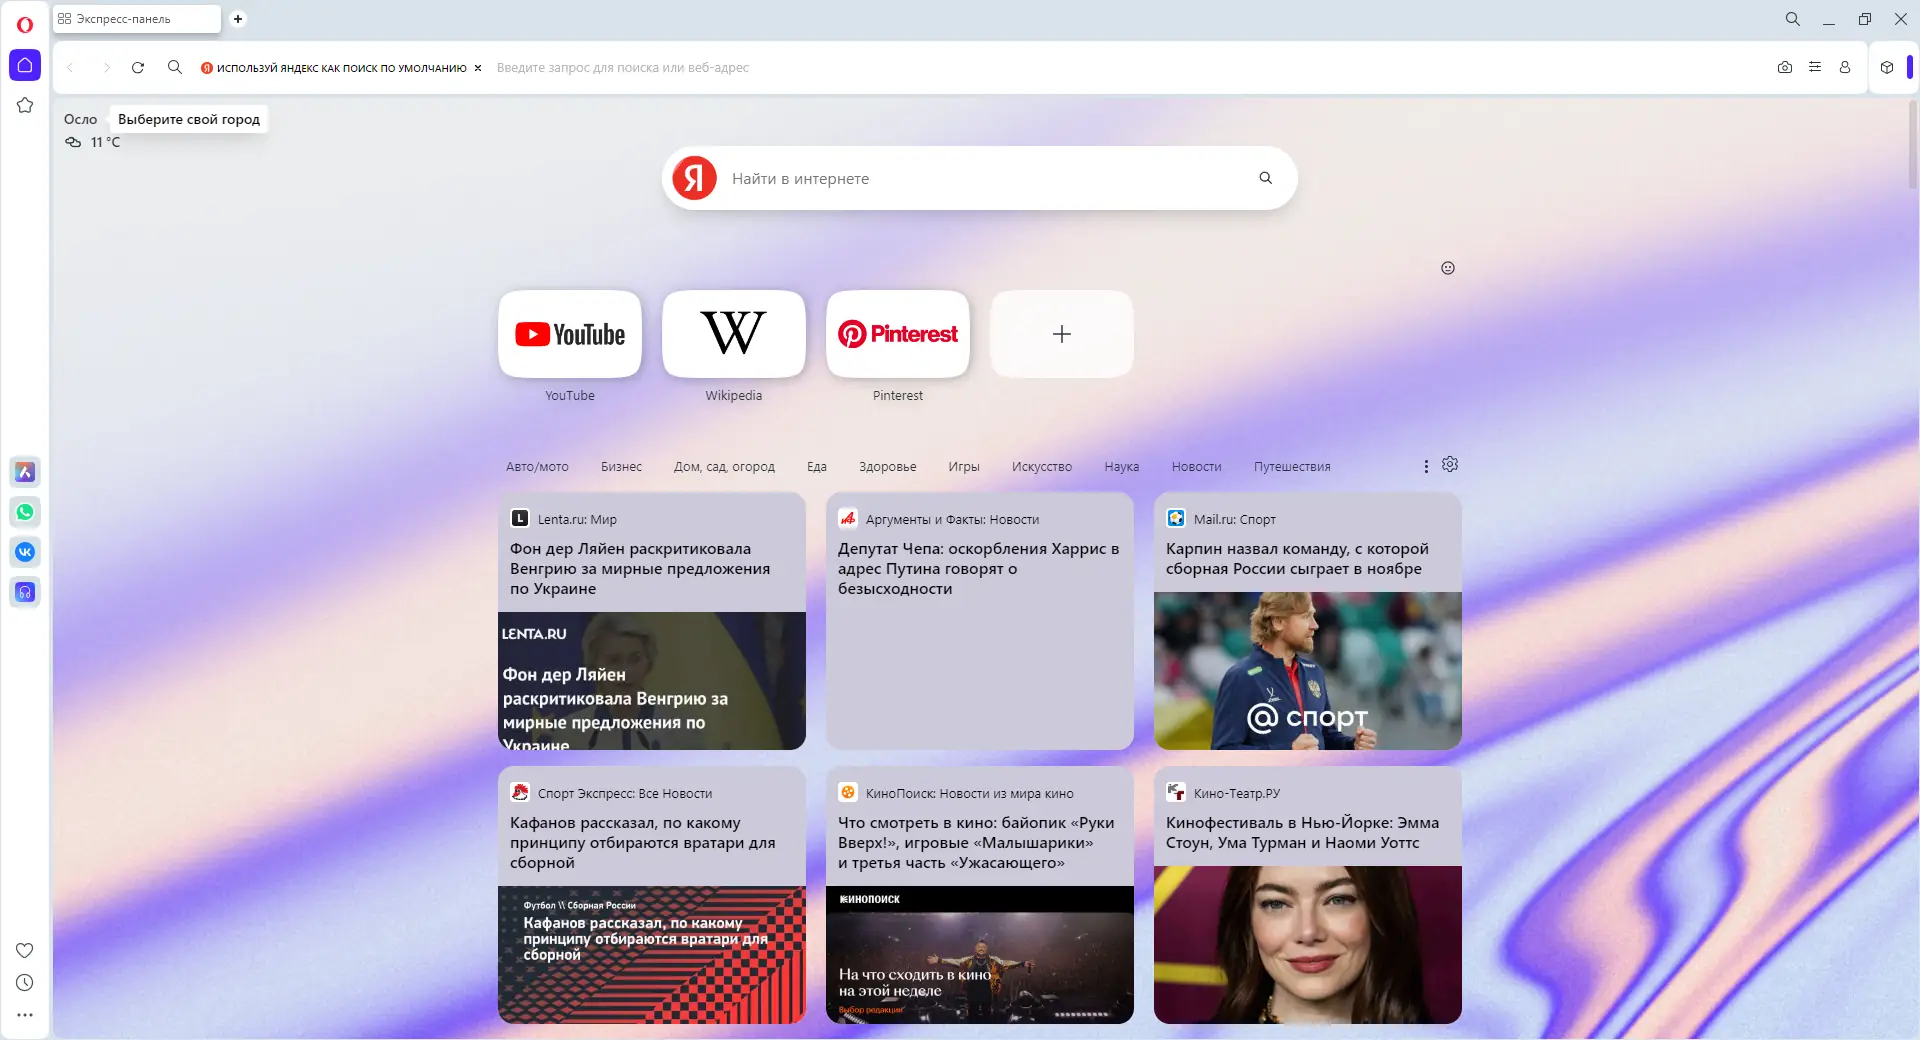The width and height of the screenshot is (1920, 1040).
Task: Open the Easy Setup sliders icon
Action: coord(1815,67)
